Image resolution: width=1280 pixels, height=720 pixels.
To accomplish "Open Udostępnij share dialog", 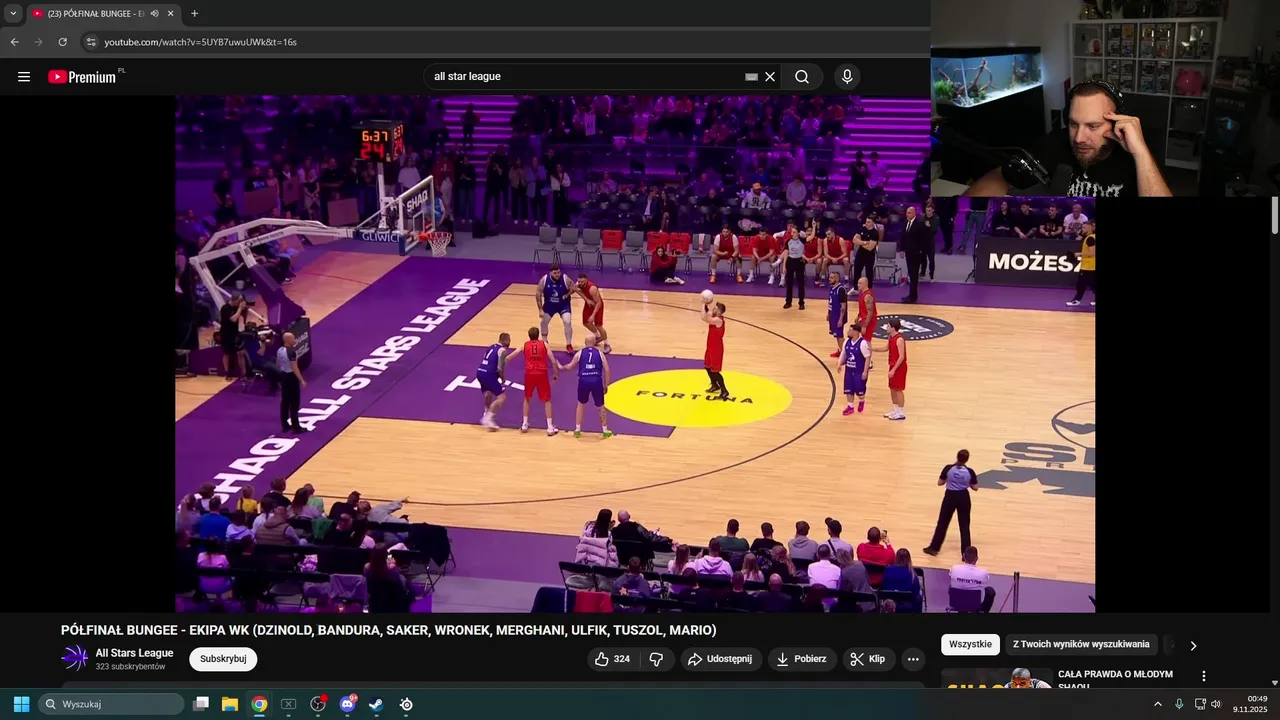I will (721, 659).
